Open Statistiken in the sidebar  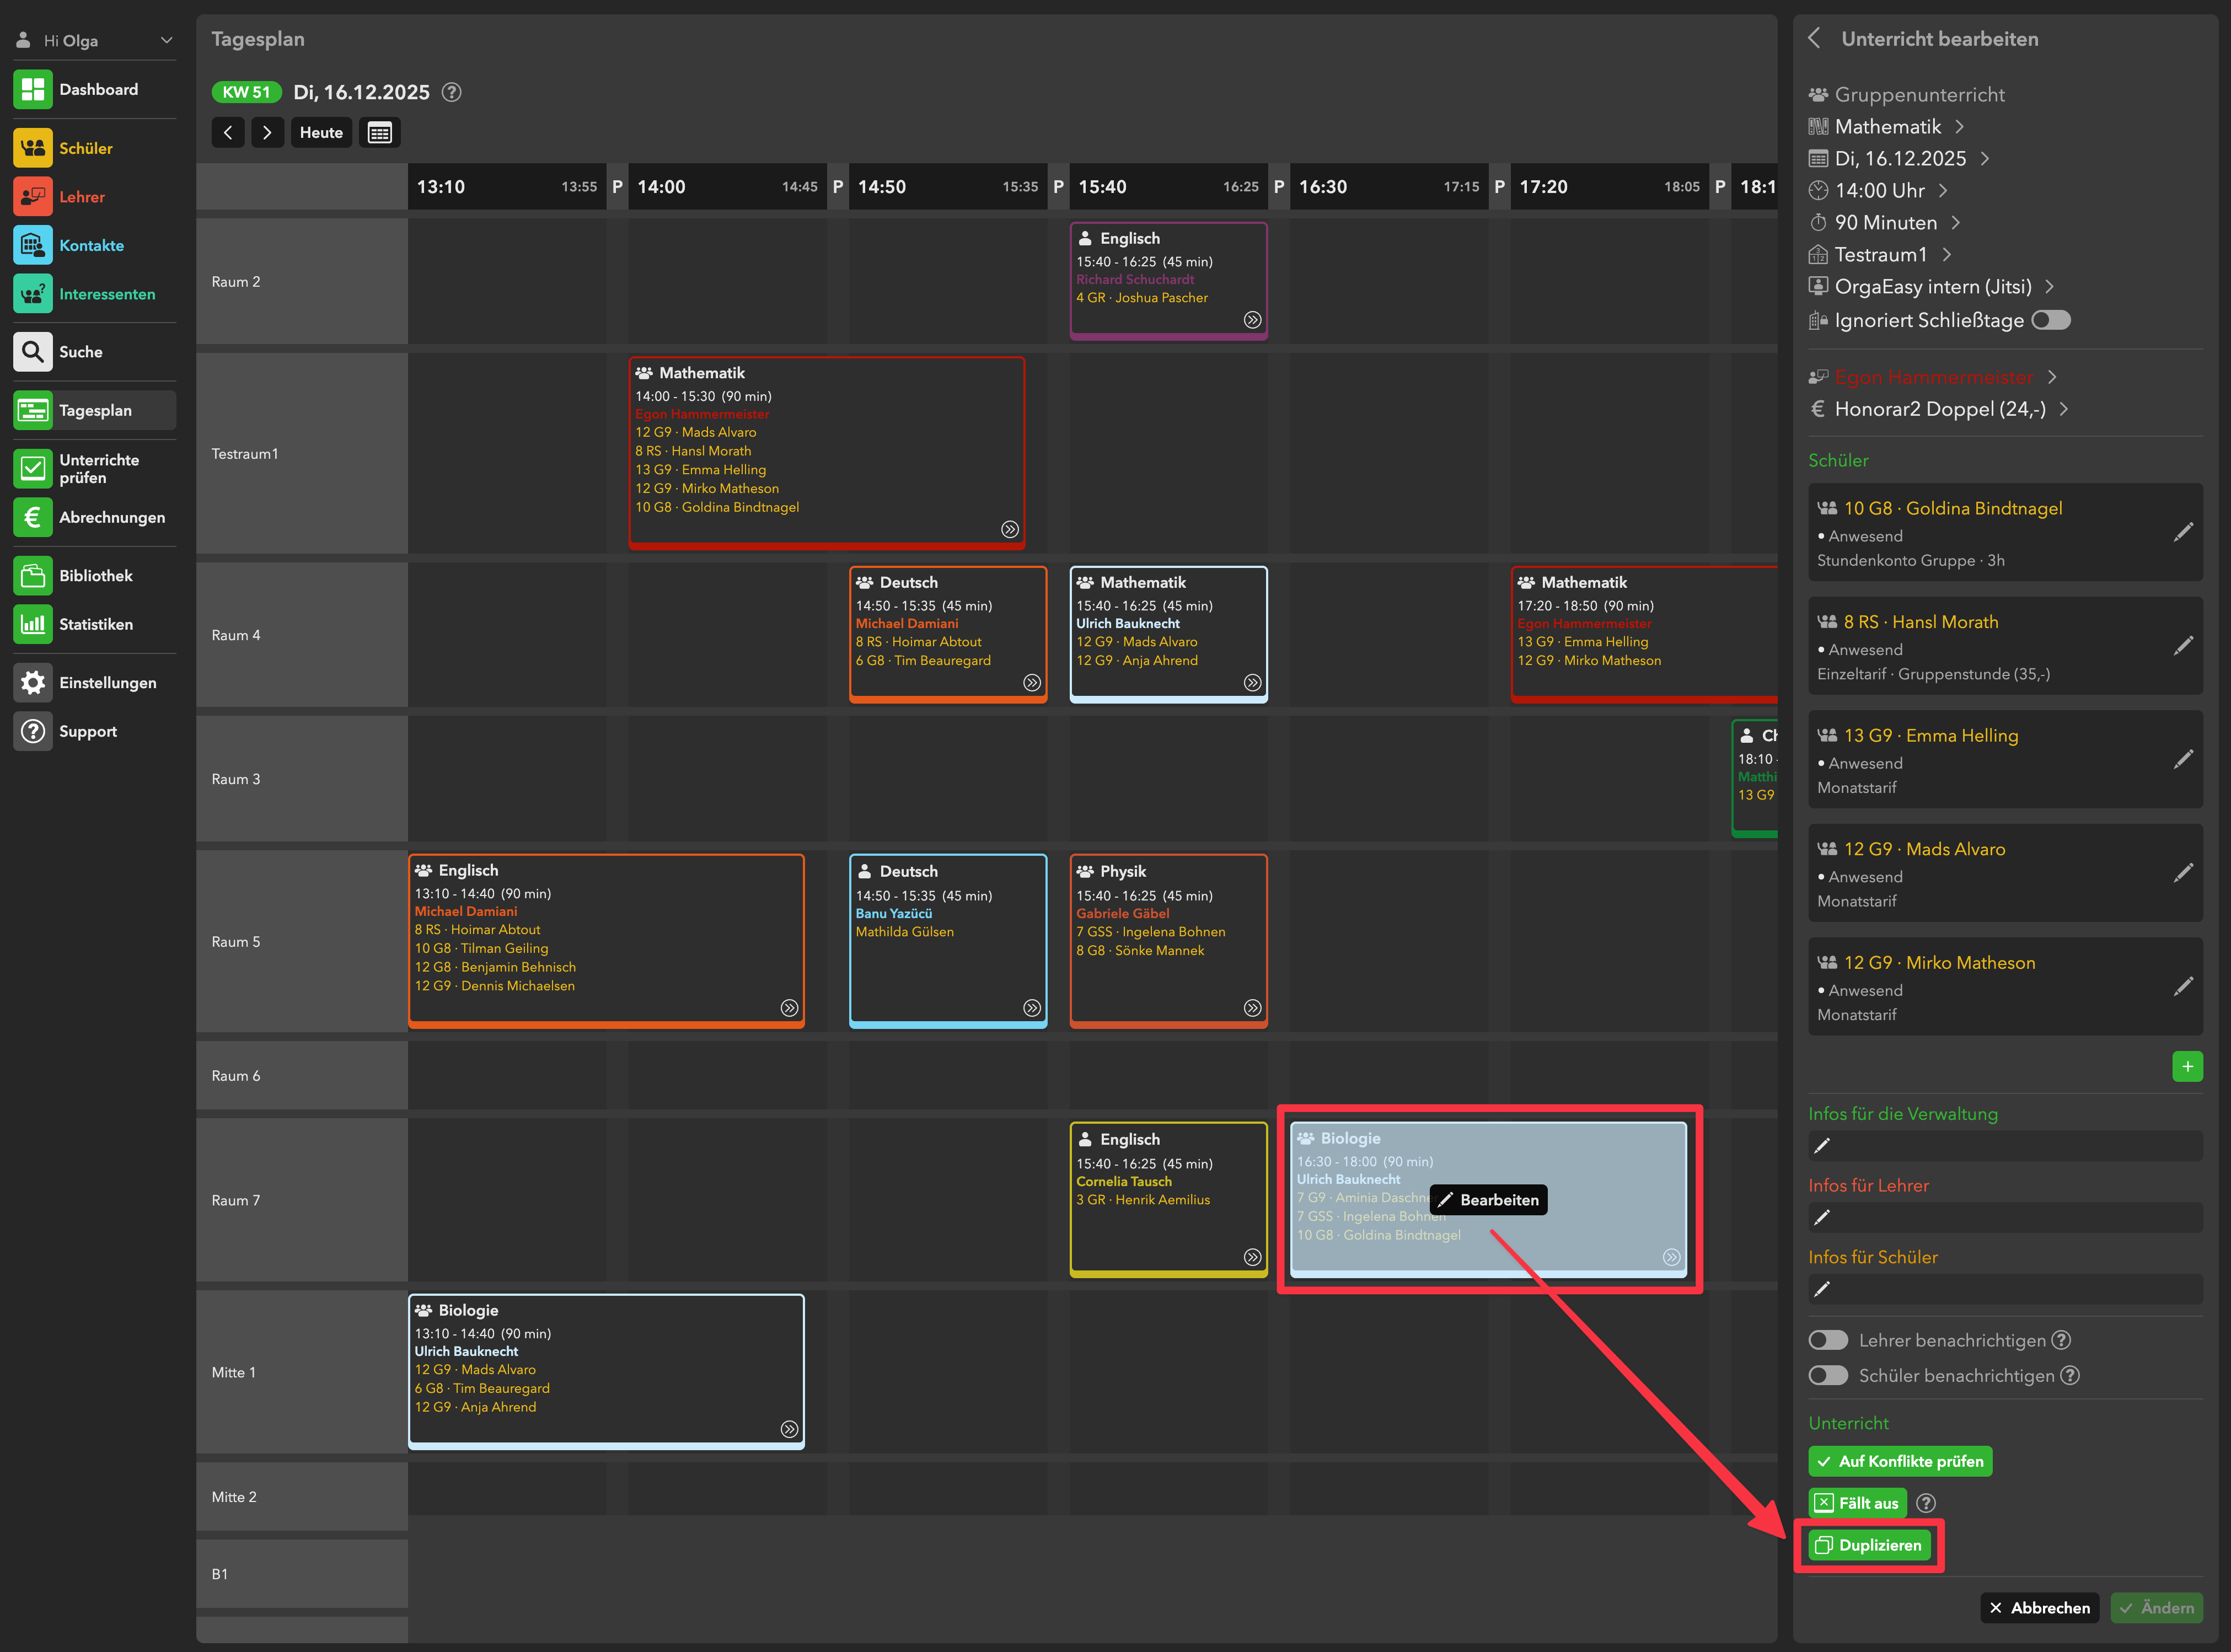coord(95,624)
